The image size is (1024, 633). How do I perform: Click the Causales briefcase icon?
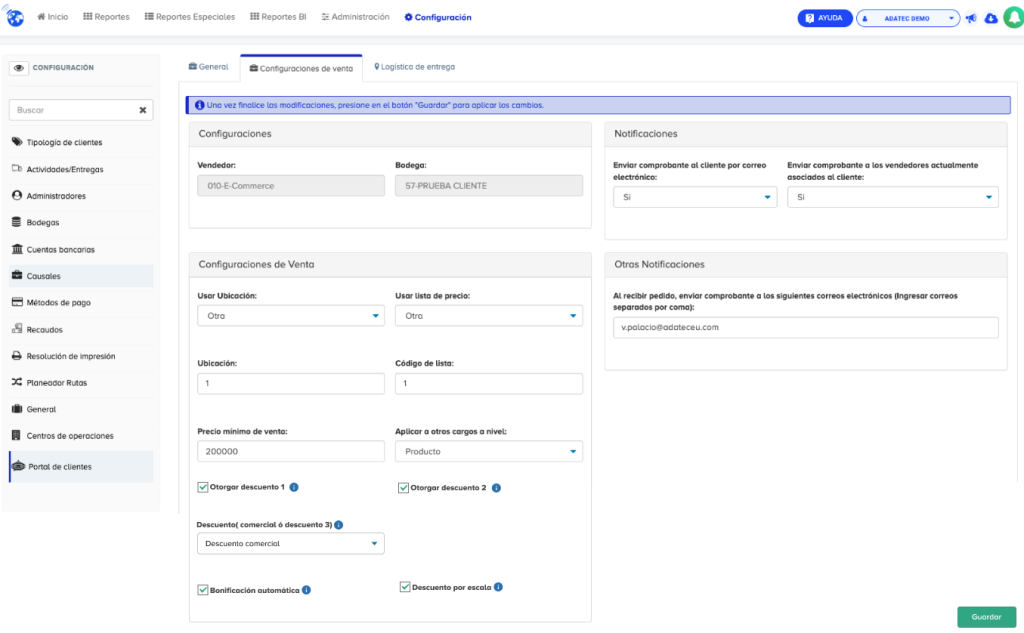pyautogui.click(x=17, y=275)
